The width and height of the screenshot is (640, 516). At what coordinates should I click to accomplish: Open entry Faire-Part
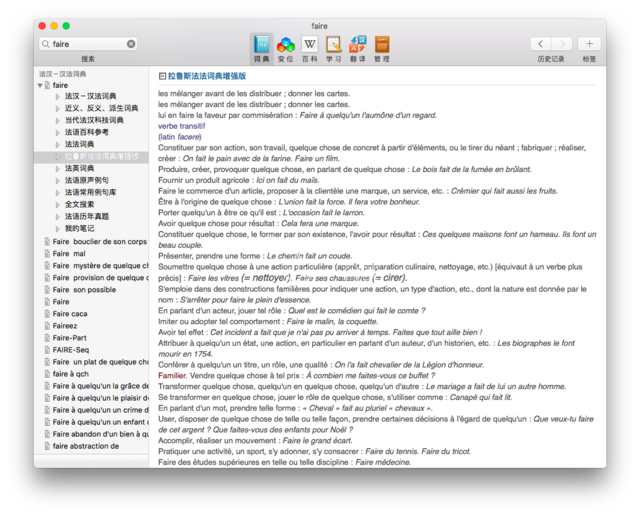coord(69,338)
